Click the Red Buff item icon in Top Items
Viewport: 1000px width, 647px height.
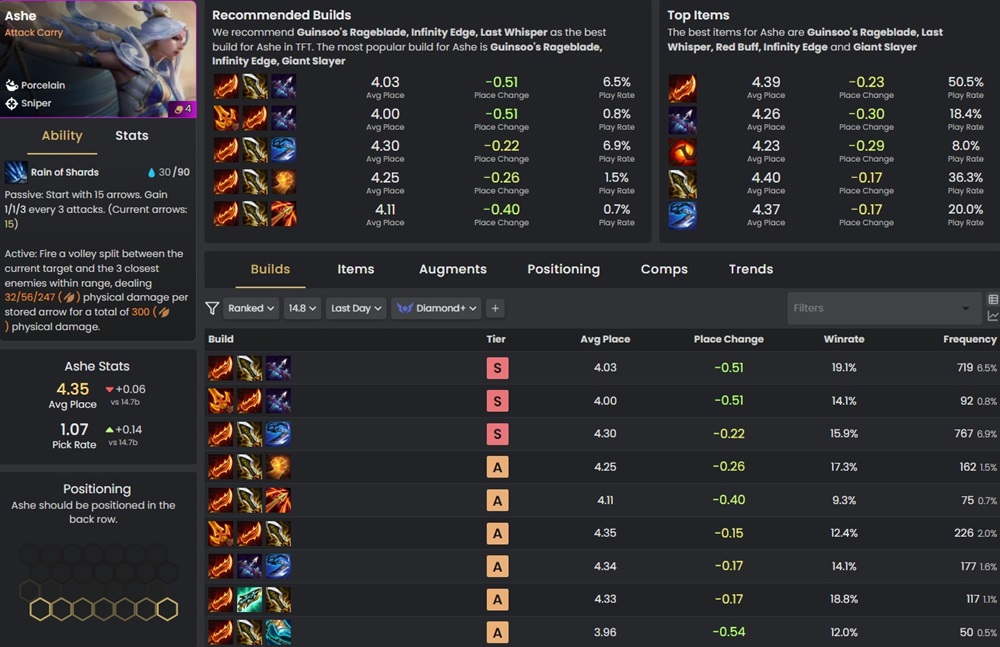coord(682,152)
